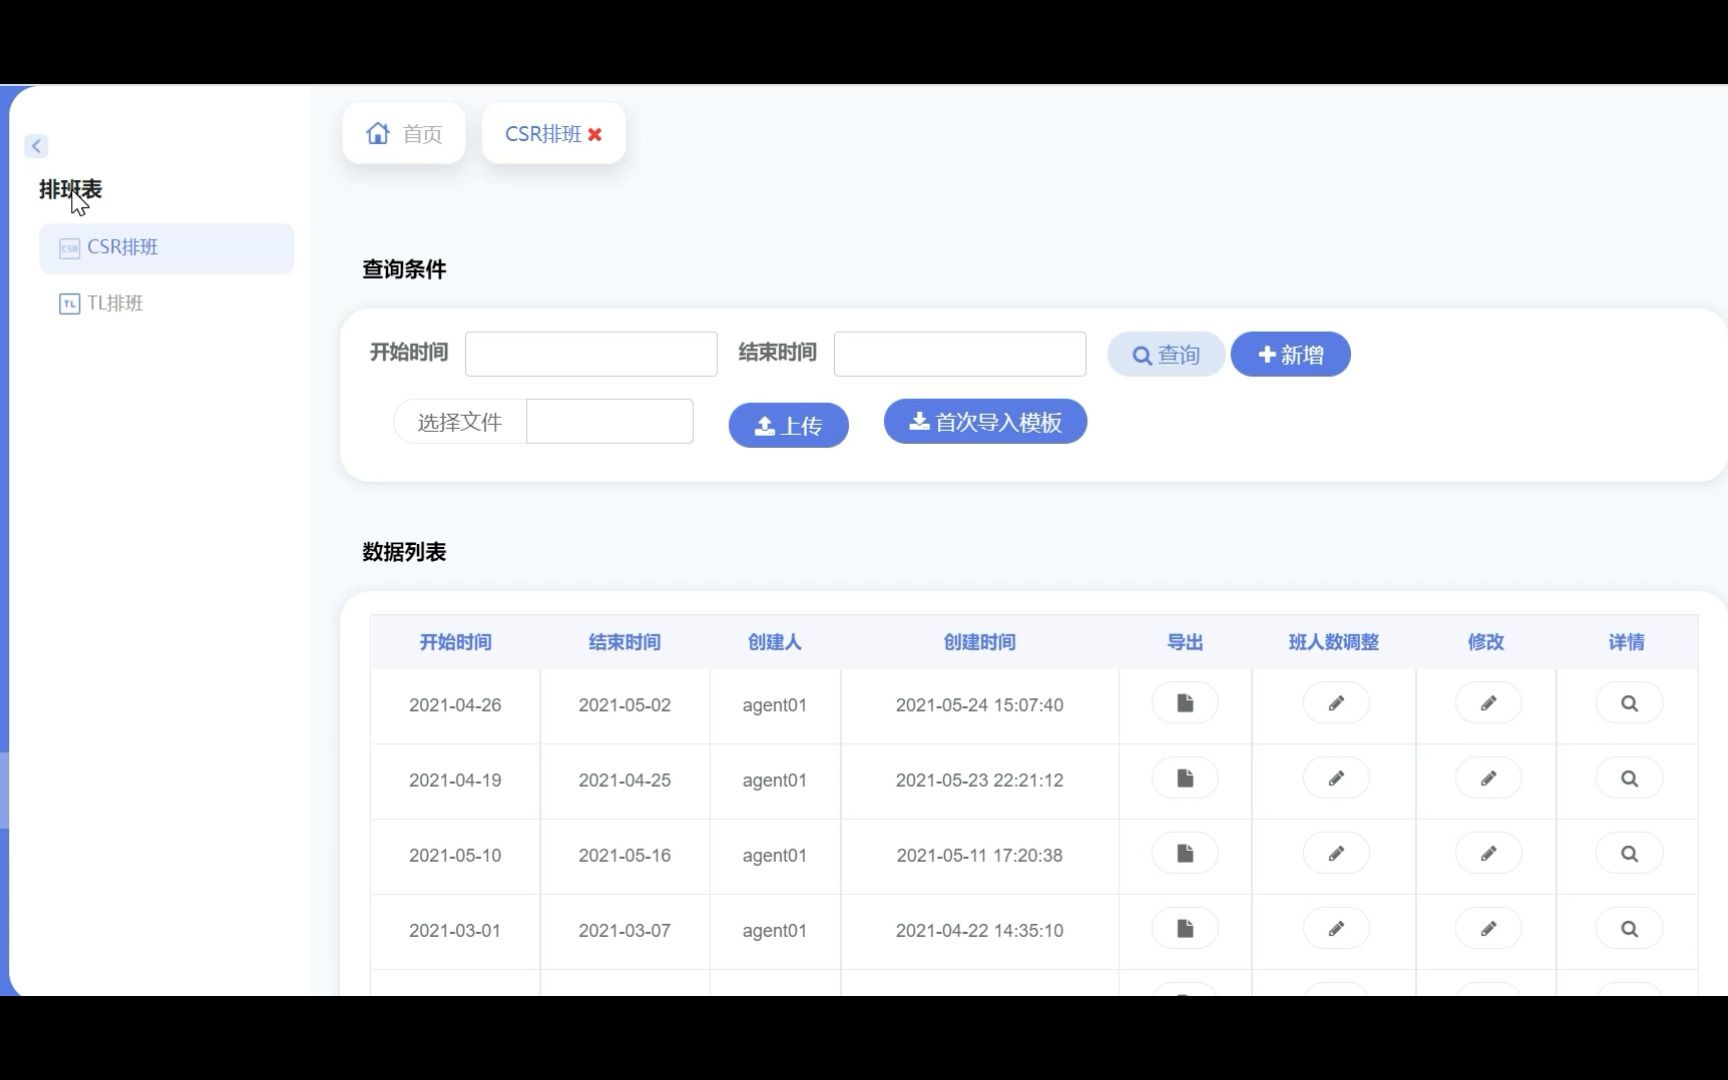Select the end date cell 2021-03-07
1728x1080 pixels.
coord(625,930)
